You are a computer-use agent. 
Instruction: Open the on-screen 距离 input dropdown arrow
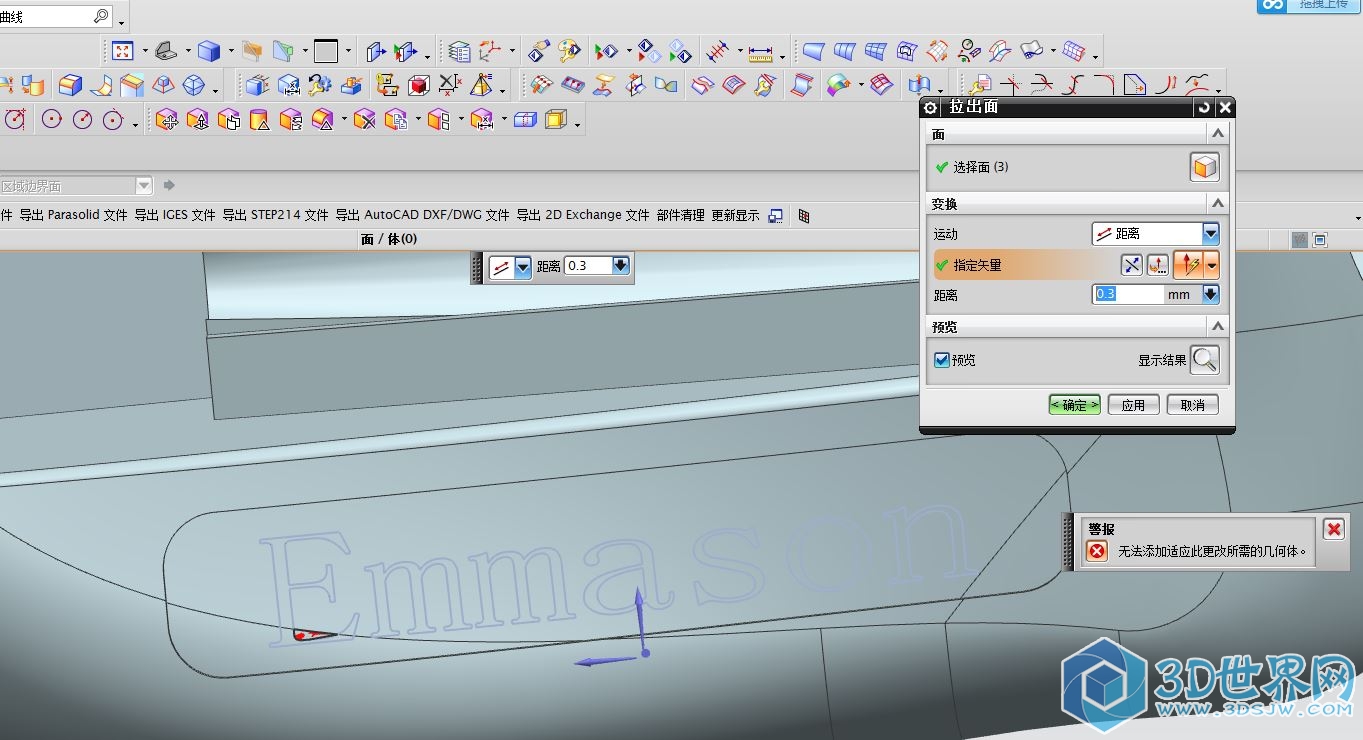[621, 266]
